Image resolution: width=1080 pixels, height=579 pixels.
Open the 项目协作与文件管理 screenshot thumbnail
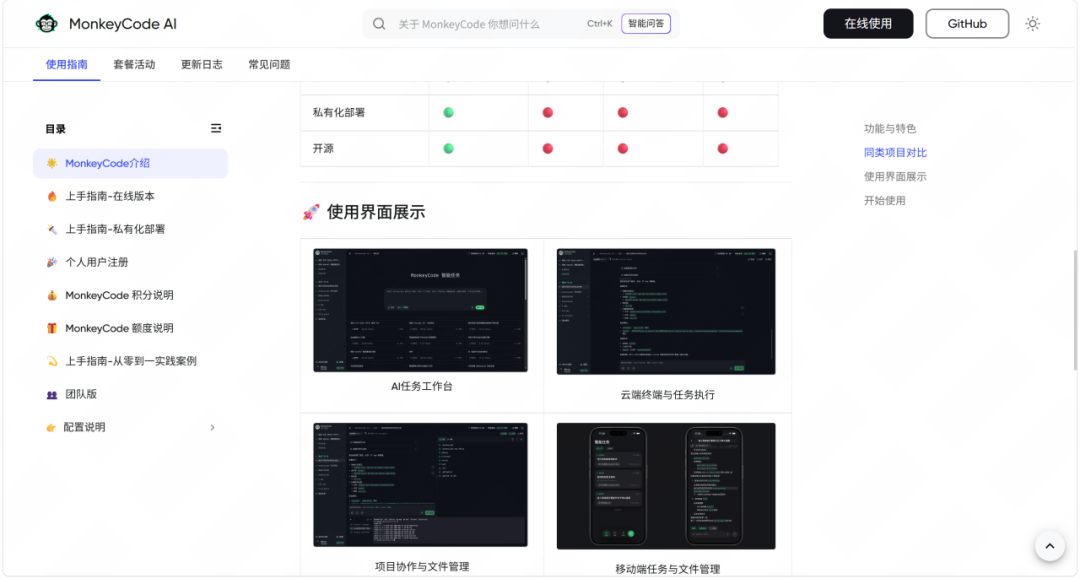tap(421, 485)
